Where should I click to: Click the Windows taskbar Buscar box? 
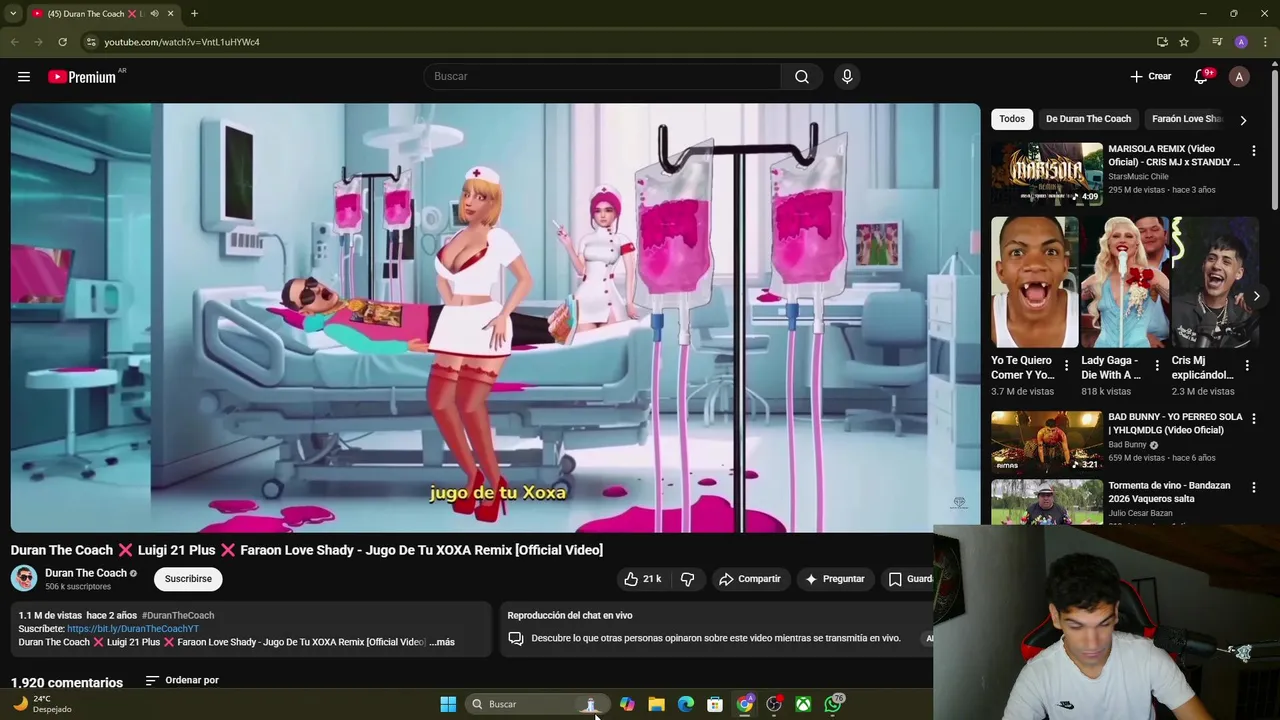[535, 704]
